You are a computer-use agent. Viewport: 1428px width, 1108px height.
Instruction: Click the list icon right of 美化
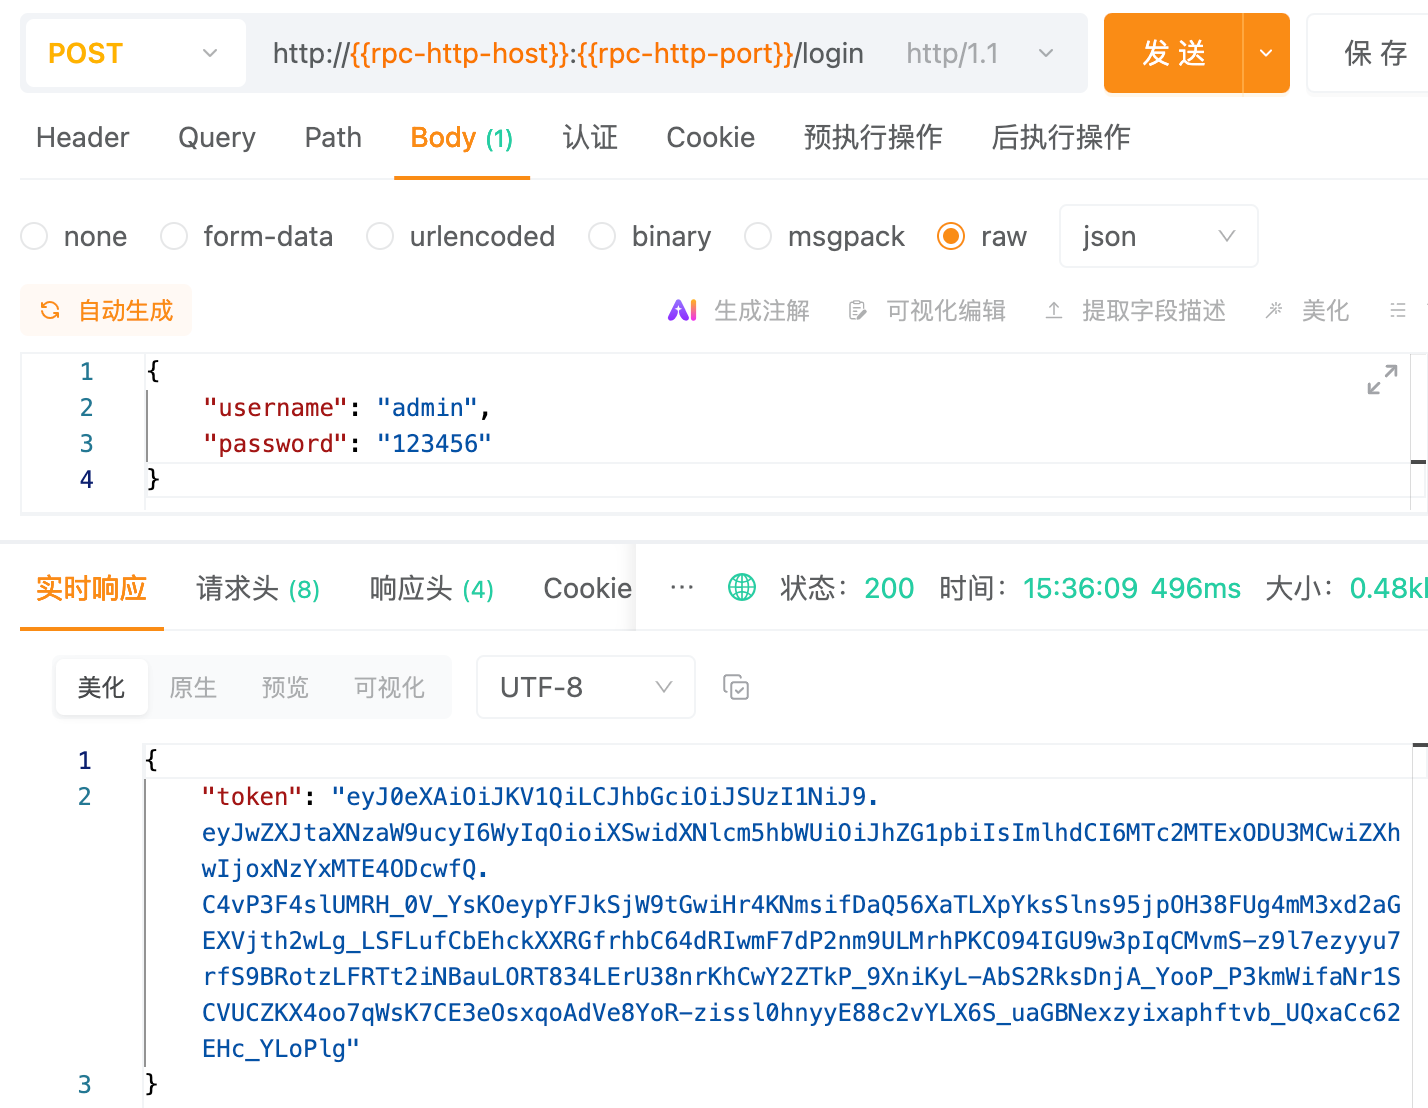(x=1398, y=311)
